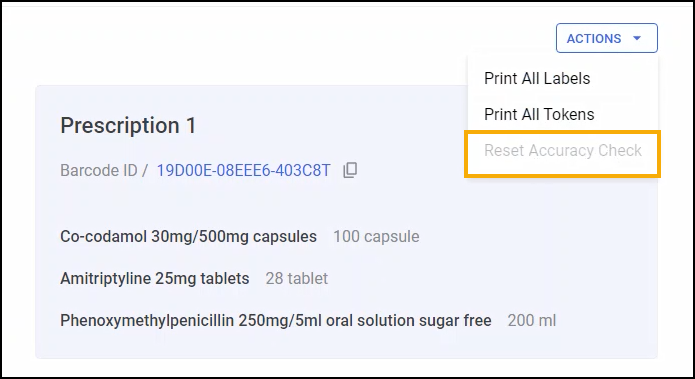Open the ACTIONS dropdown caret arrow
The height and width of the screenshot is (379, 695).
tap(637, 38)
